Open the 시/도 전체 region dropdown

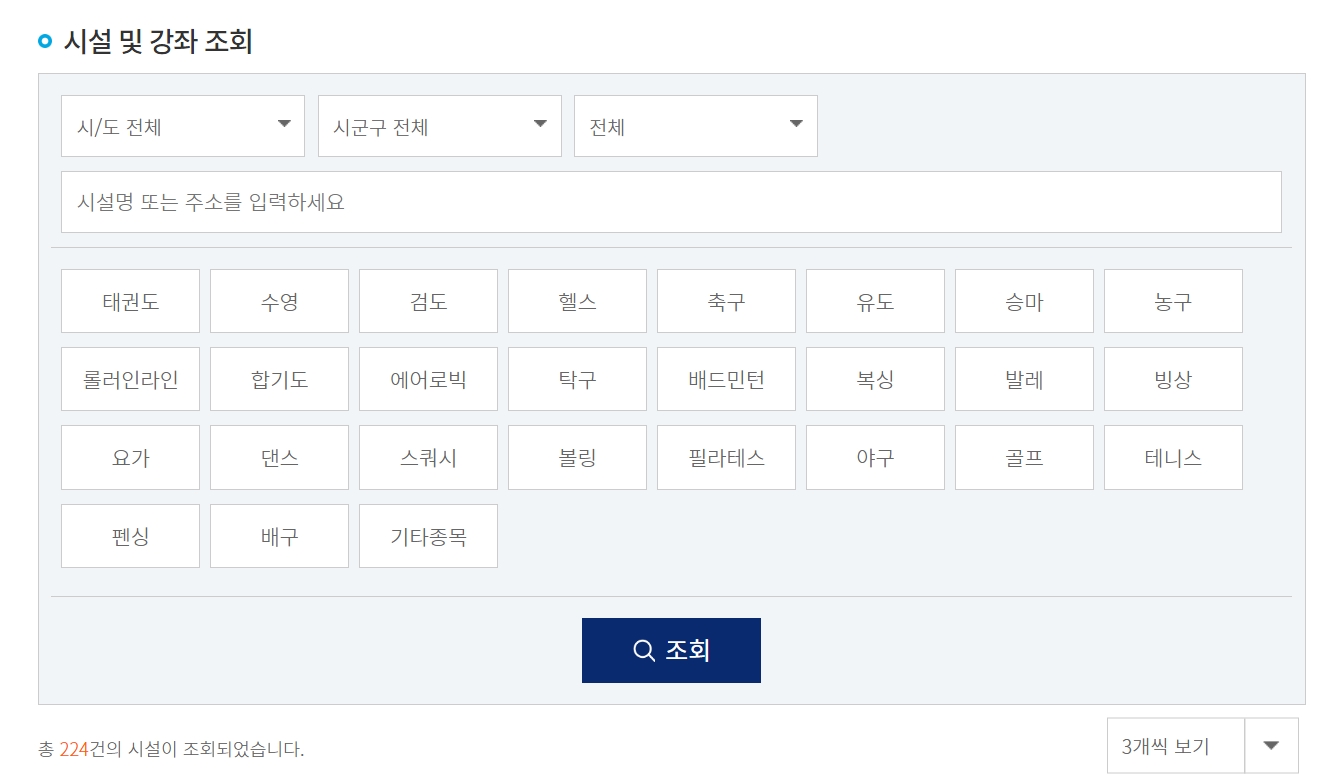(x=182, y=125)
